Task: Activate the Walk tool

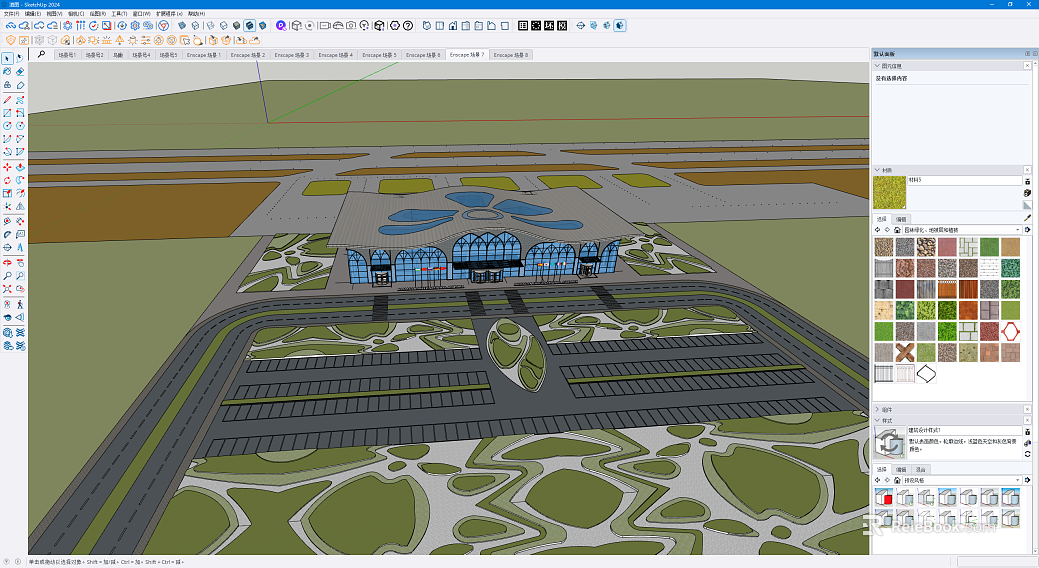Action: click(20, 304)
